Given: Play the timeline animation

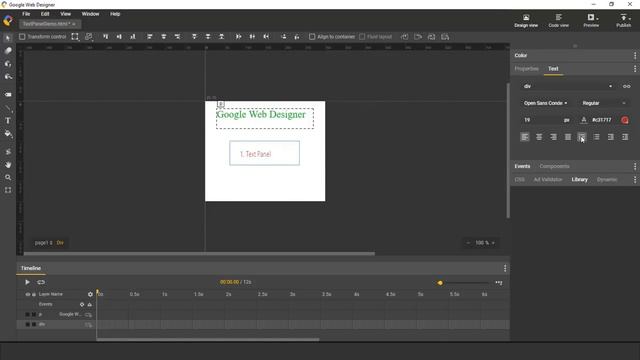Looking at the screenshot, I should coord(27,282).
